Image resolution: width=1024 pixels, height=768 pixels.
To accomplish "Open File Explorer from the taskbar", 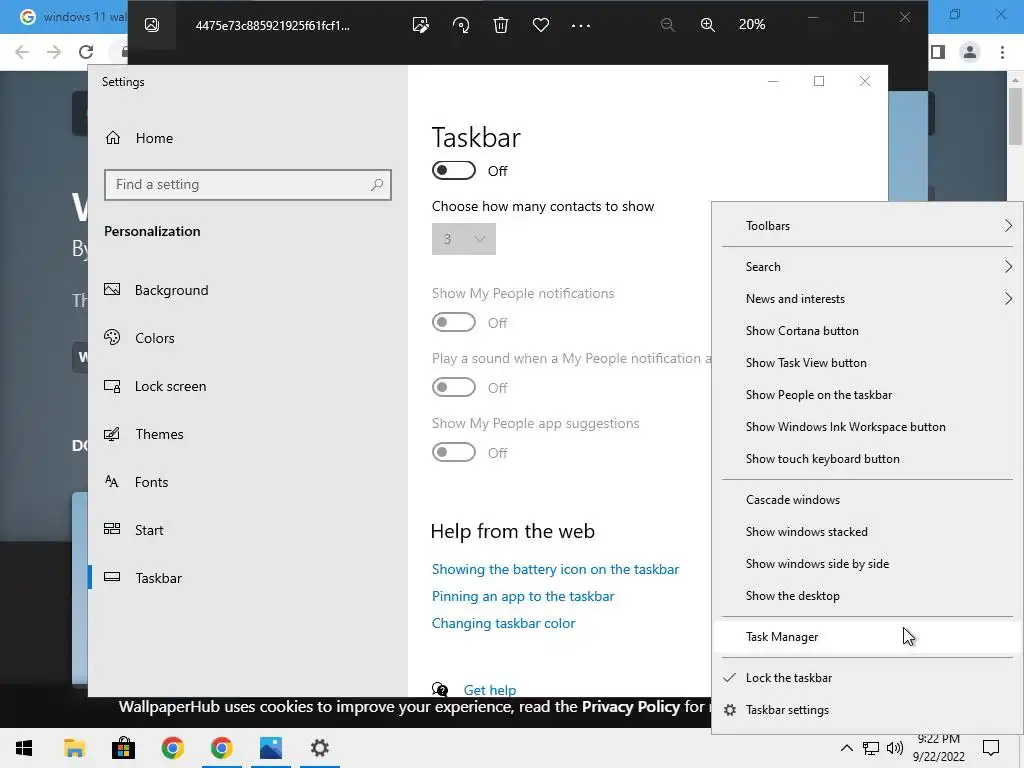I will pyautogui.click(x=74, y=748).
